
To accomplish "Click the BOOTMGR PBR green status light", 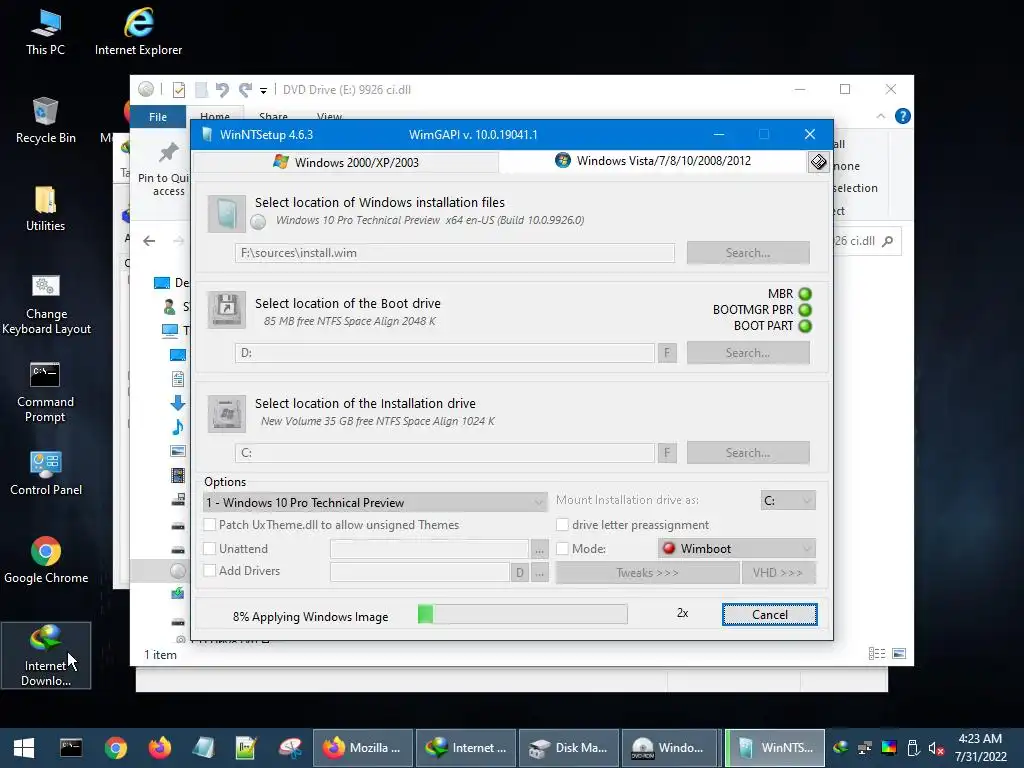I will tap(805, 310).
